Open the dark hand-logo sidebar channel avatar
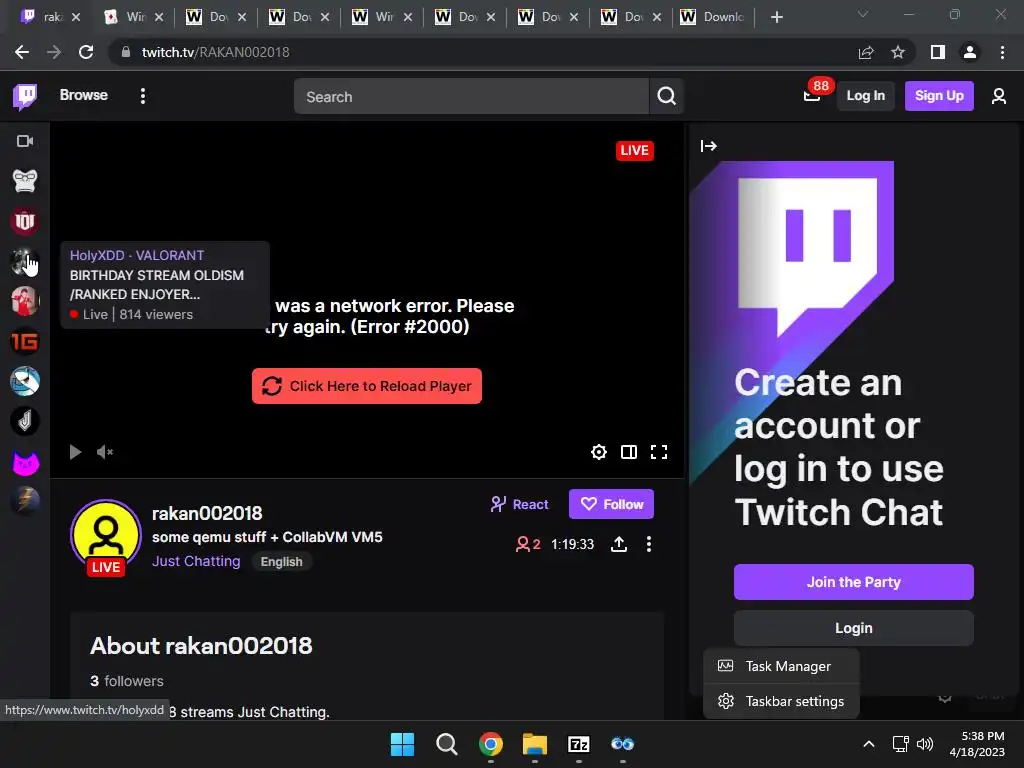This screenshot has width=1024, height=768. (25, 421)
